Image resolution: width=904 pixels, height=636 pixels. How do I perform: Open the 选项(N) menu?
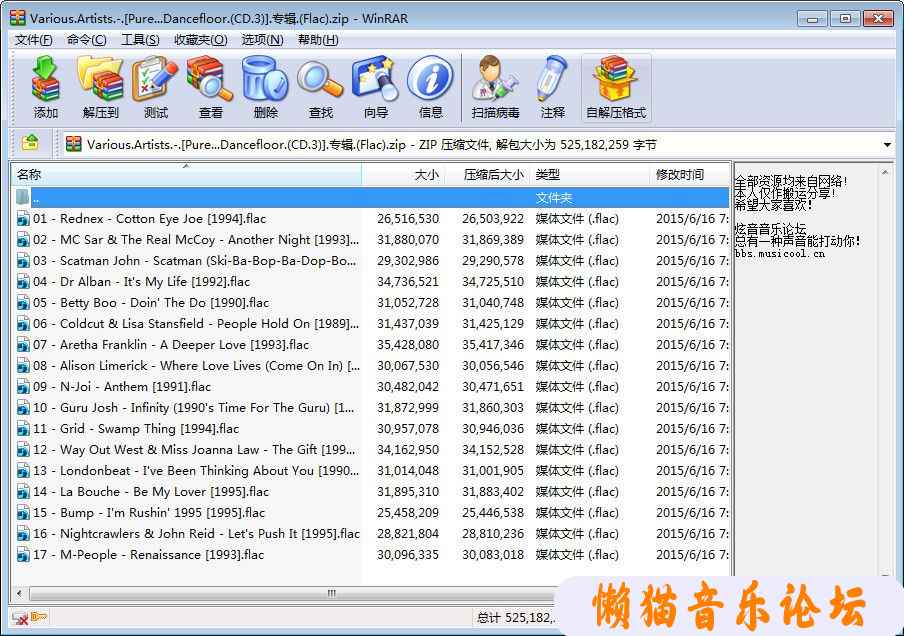tap(262, 40)
